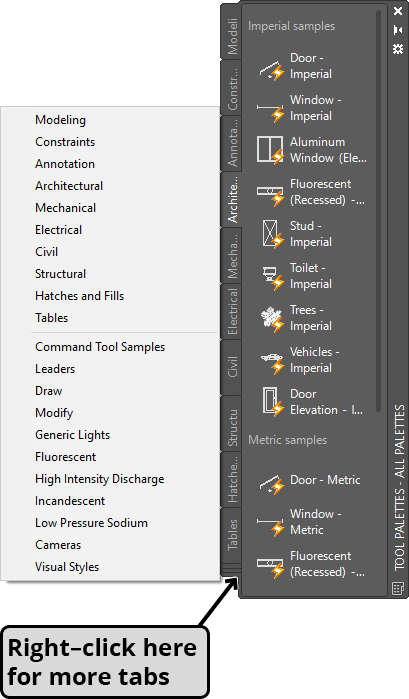The image size is (409, 699).
Task: Select Architectural in the tab menu
Action: coord(69,186)
